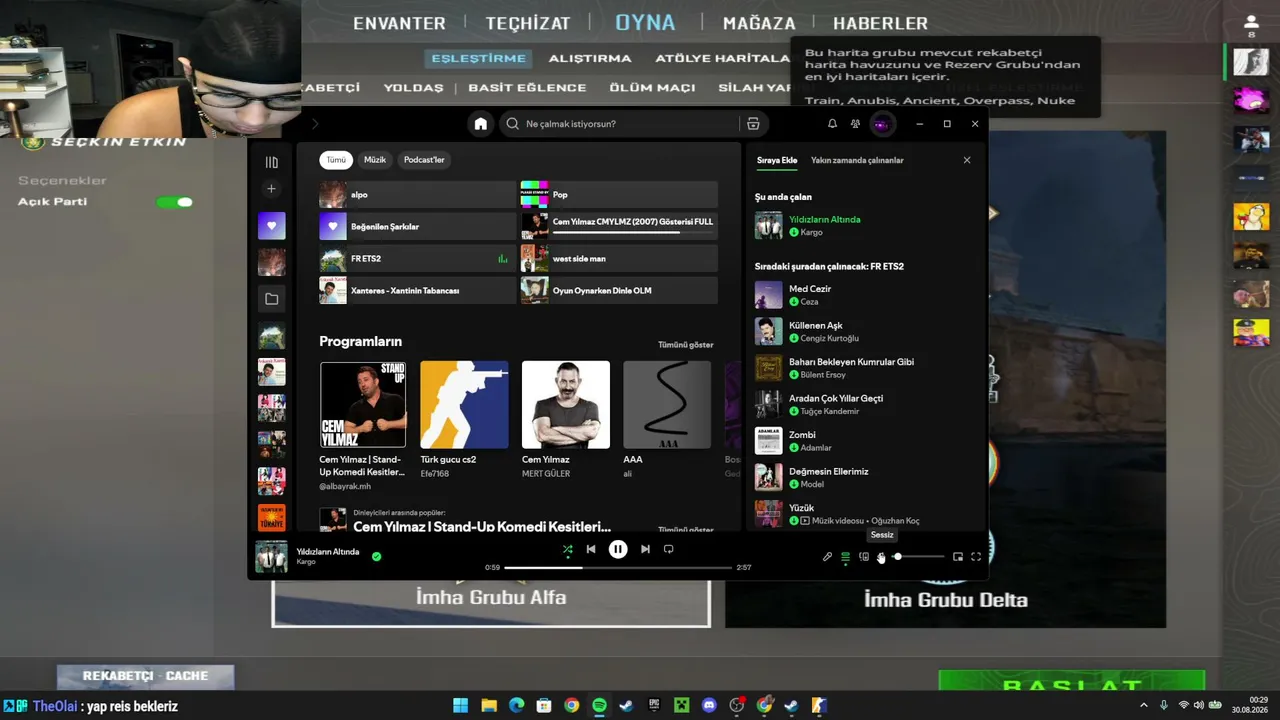Select the Podcast'ler filter chip
The image size is (1280, 720).
424,160
